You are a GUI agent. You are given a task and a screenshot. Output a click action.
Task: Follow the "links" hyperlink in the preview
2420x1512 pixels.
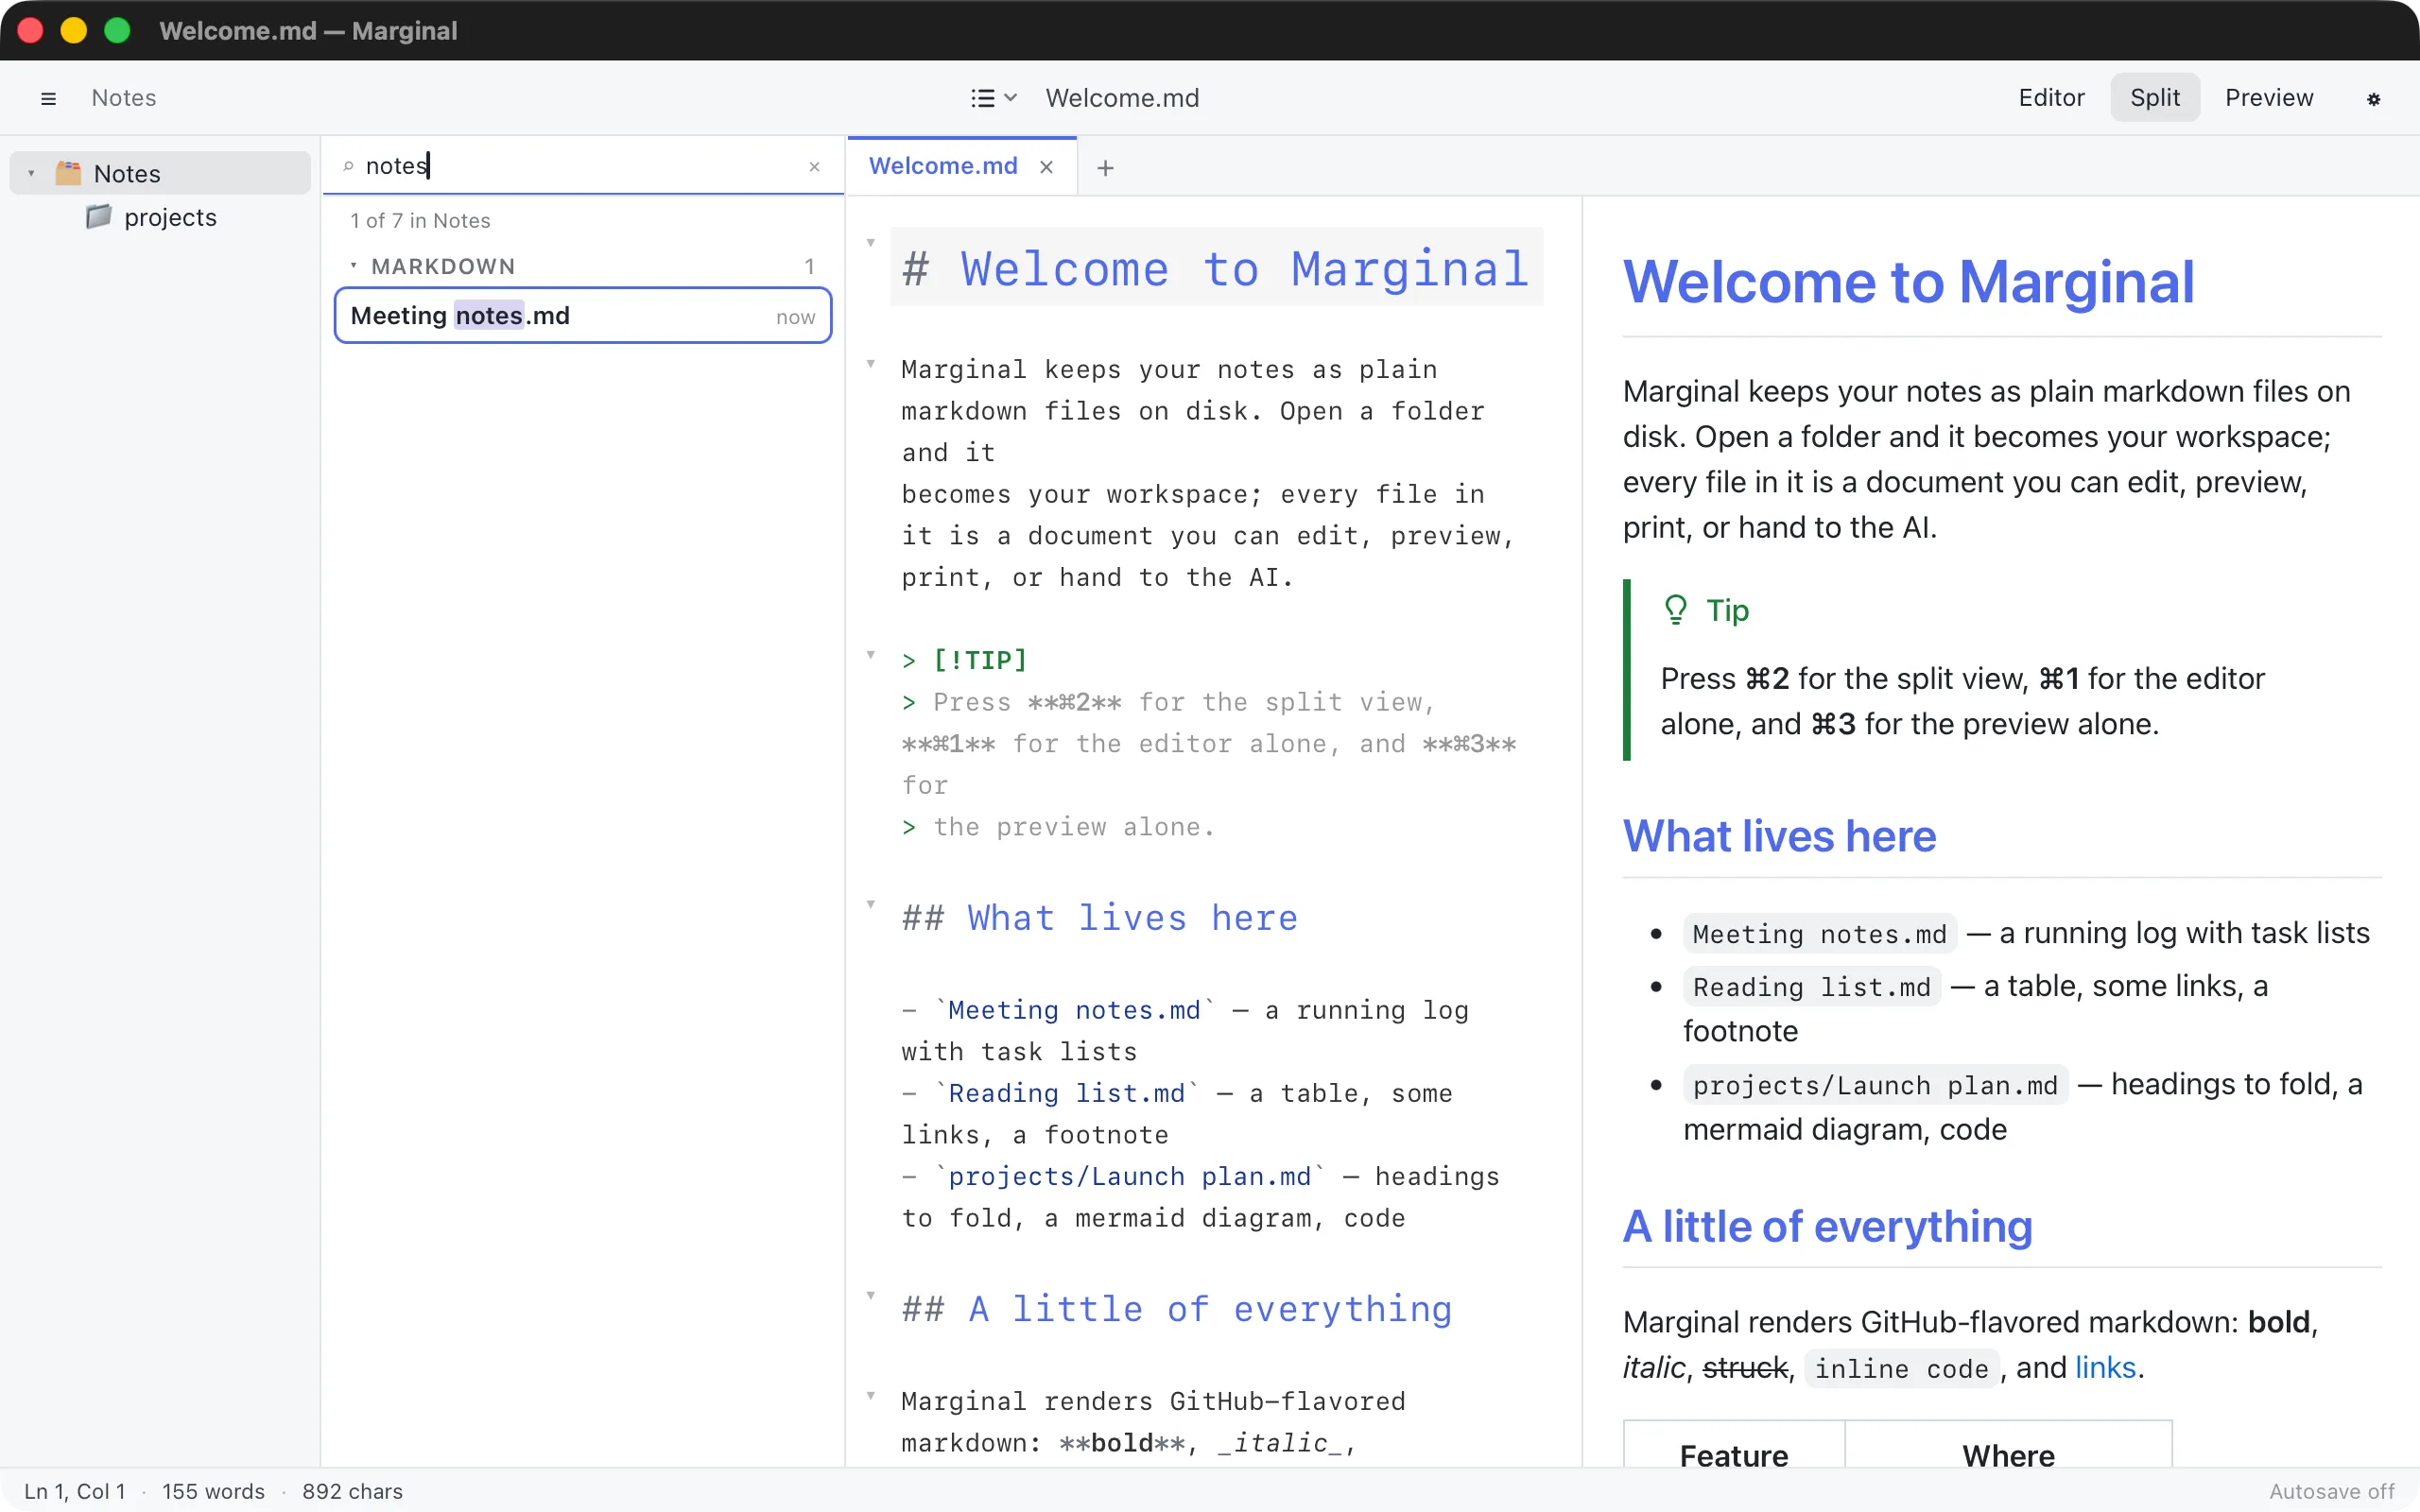(x=2105, y=1367)
